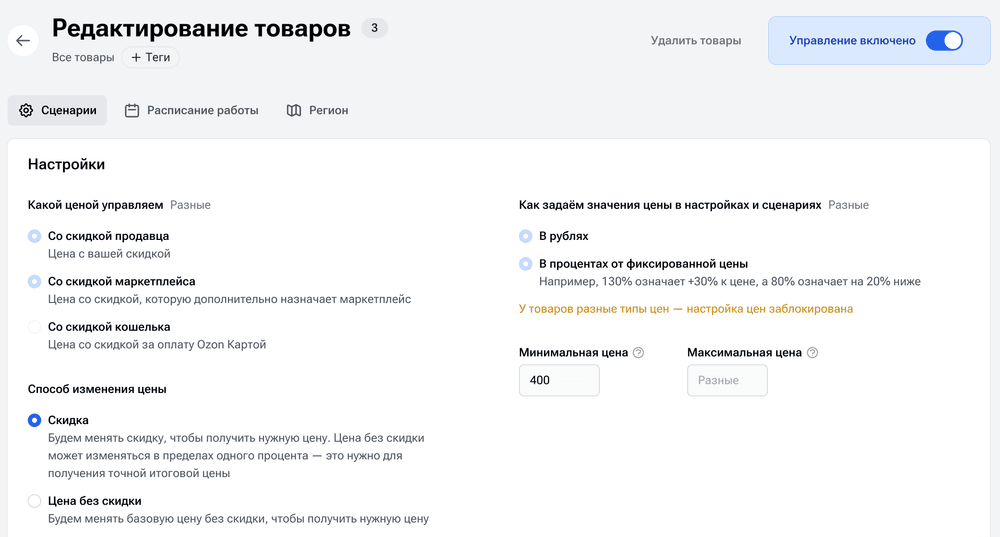Select Со скидкой маркетплейса radio option
The height and width of the screenshot is (537, 1000).
[34, 281]
